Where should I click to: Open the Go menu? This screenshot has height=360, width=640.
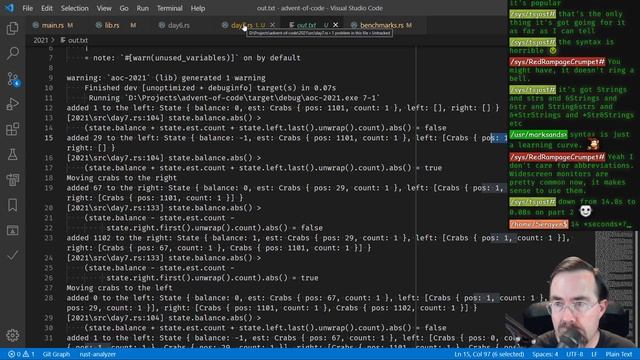point(124,8)
